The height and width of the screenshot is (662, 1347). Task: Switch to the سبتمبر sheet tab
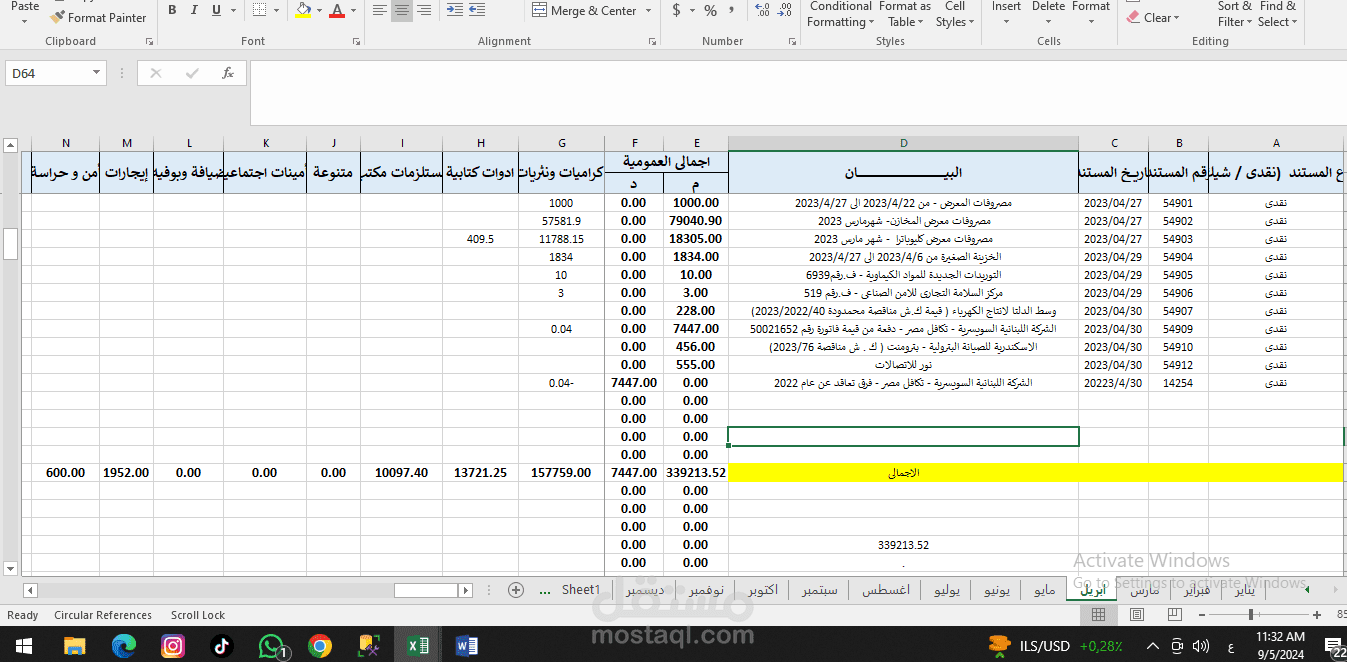tap(819, 590)
